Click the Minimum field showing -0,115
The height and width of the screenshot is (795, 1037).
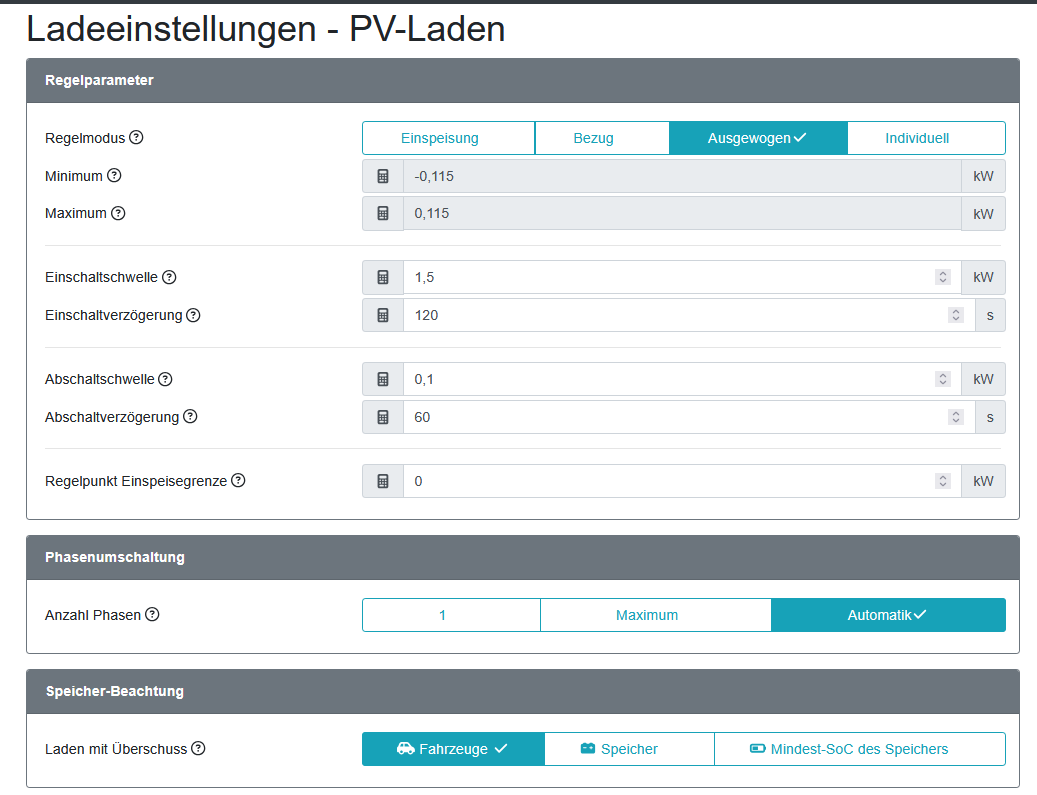point(682,176)
